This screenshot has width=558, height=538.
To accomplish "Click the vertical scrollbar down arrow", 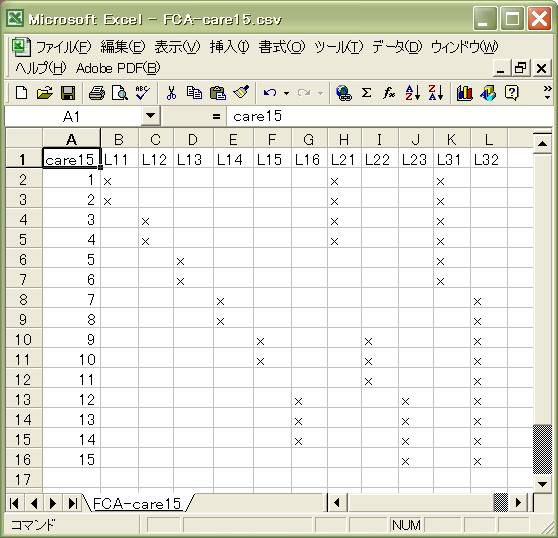I will (x=542, y=484).
